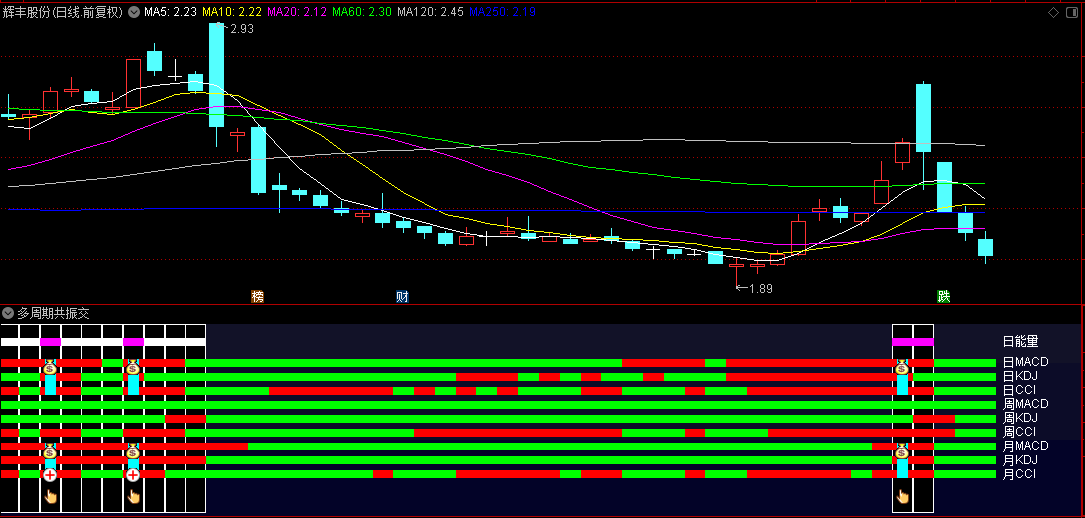This screenshot has height=518, width=1085.
Task: Click the 周CCI row label
Action: coord(1019,432)
